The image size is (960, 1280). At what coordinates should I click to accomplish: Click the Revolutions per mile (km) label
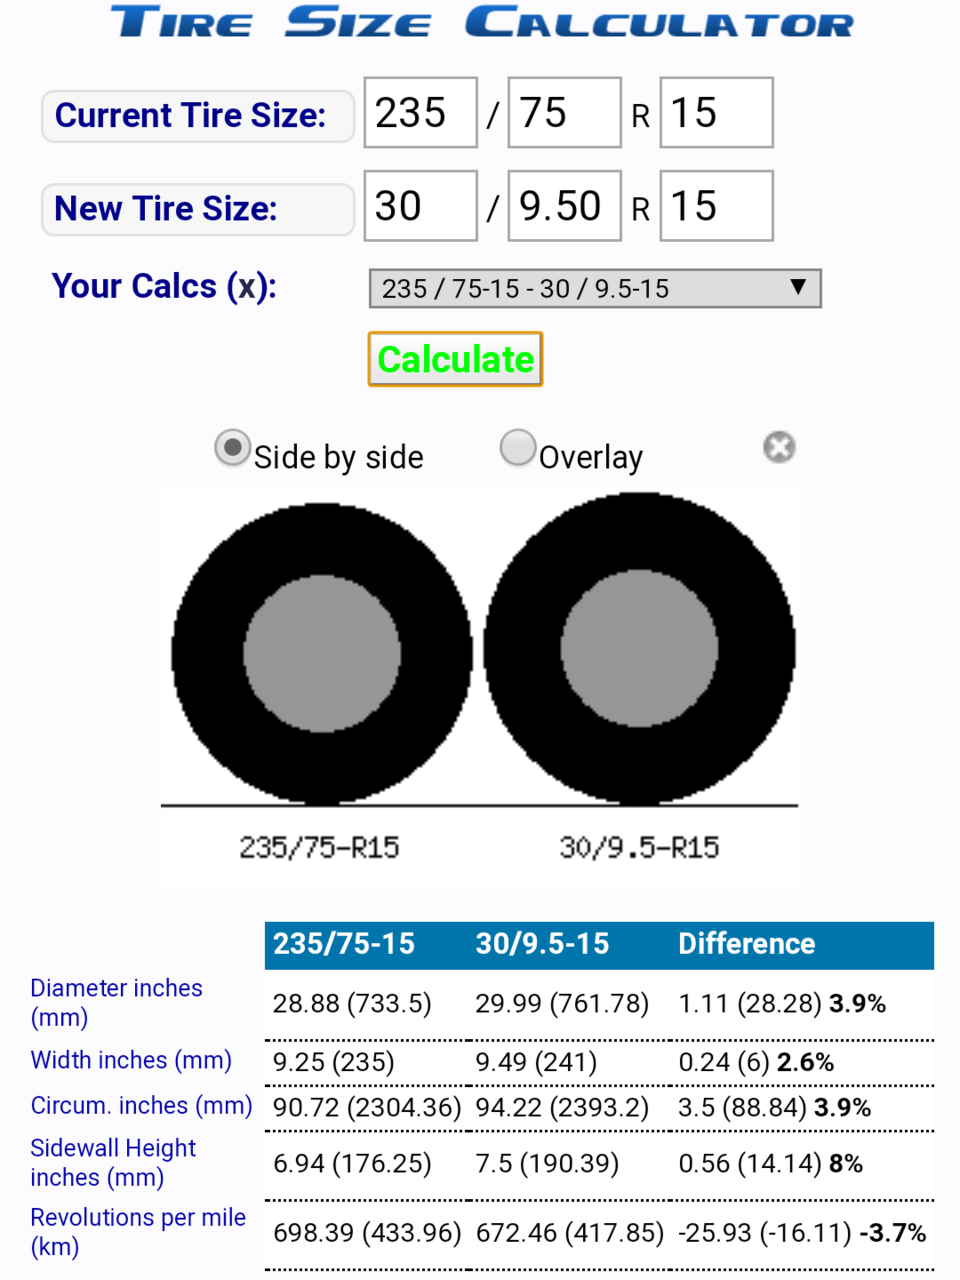(138, 1232)
